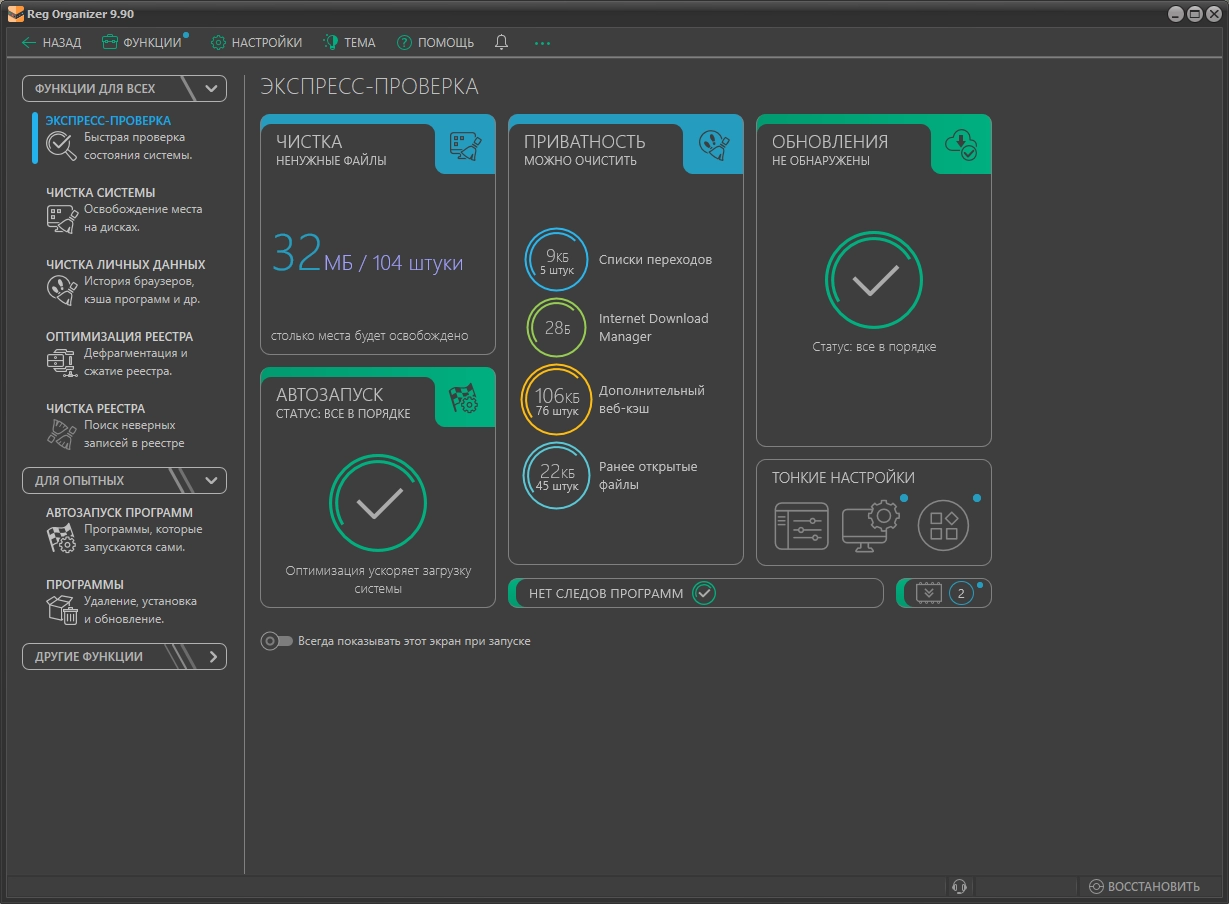Select ЧИСТКА РЕЕСТРА in the sidebar

(96, 408)
